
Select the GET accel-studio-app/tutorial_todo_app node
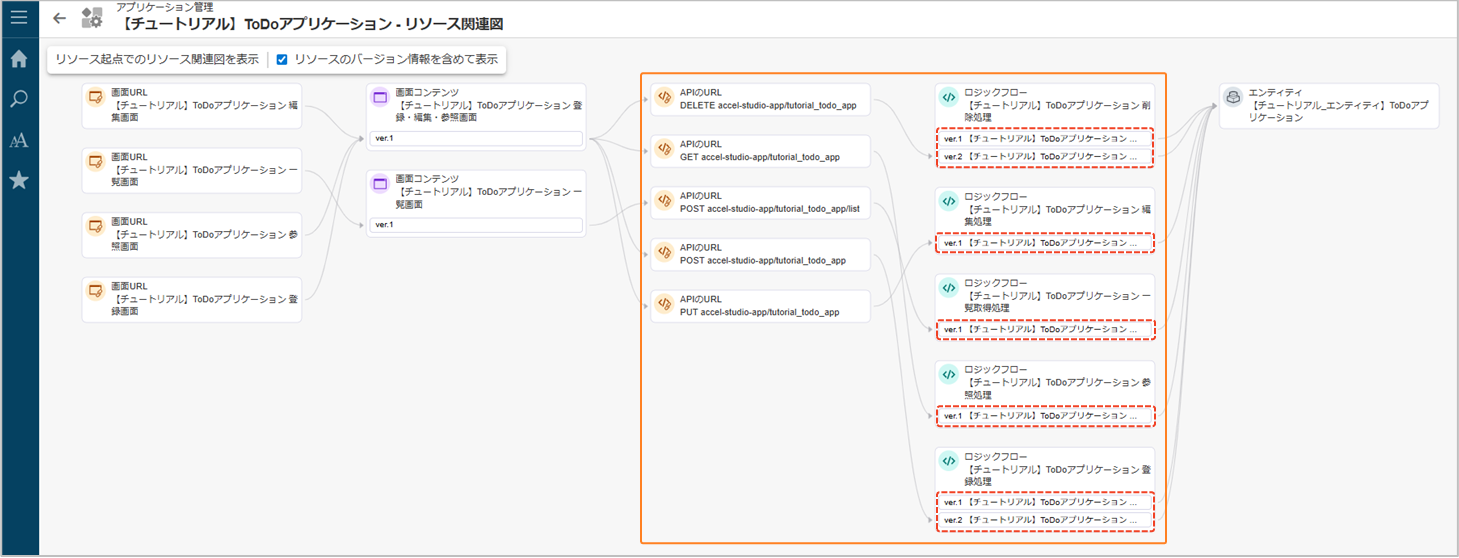click(x=760, y=150)
